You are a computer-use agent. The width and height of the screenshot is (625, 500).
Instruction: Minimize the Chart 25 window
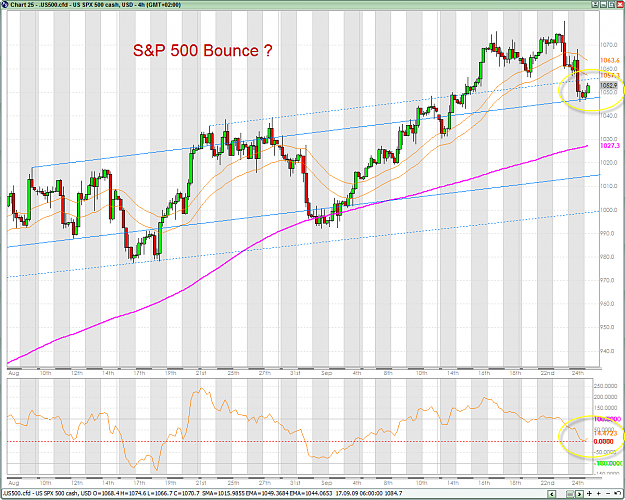(x=603, y=4)
